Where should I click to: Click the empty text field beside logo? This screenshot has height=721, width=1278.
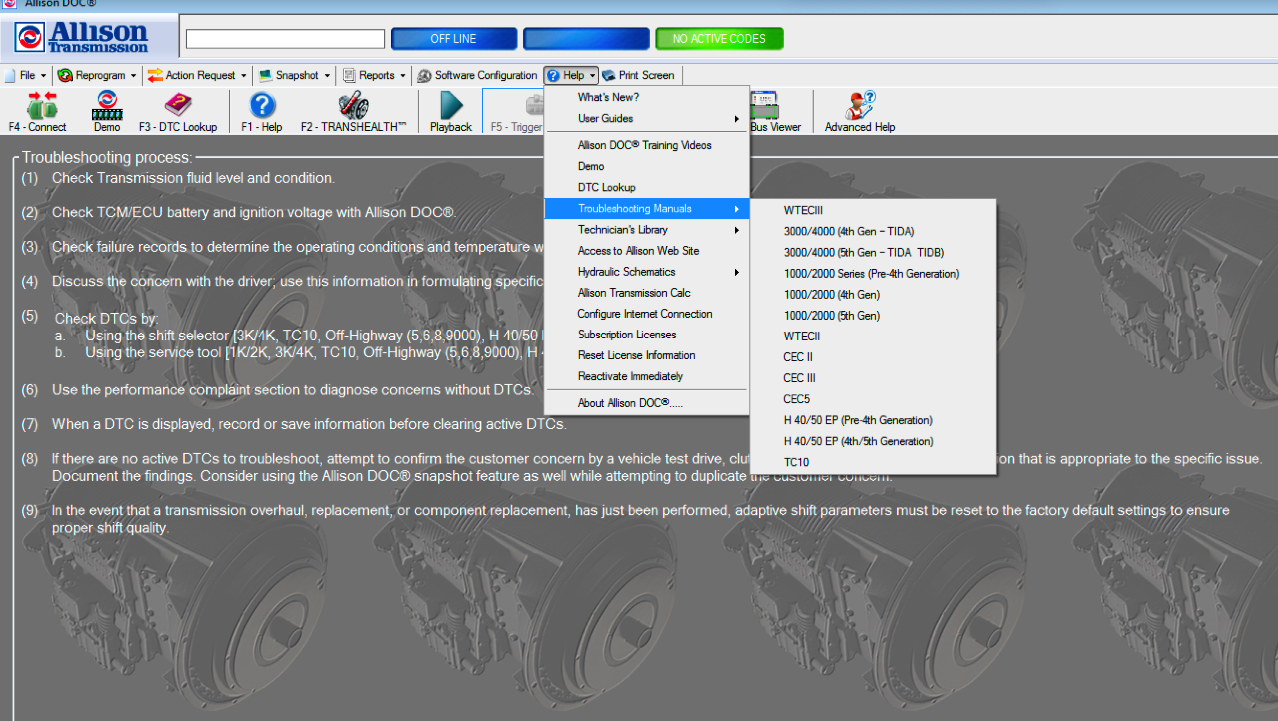coord(285,39)
